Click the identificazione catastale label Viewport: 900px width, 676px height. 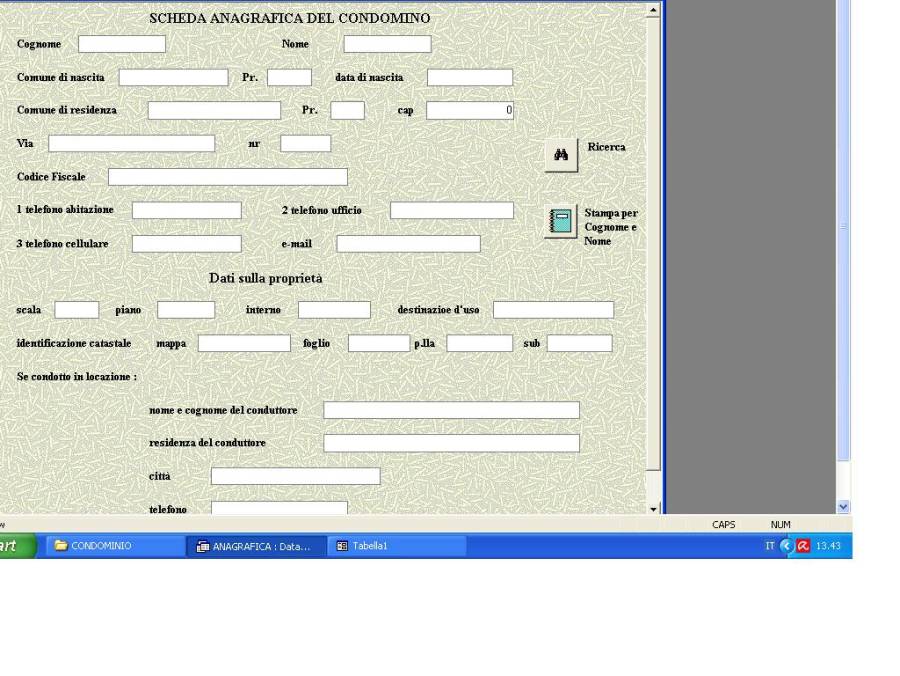[x=74, y=343]
